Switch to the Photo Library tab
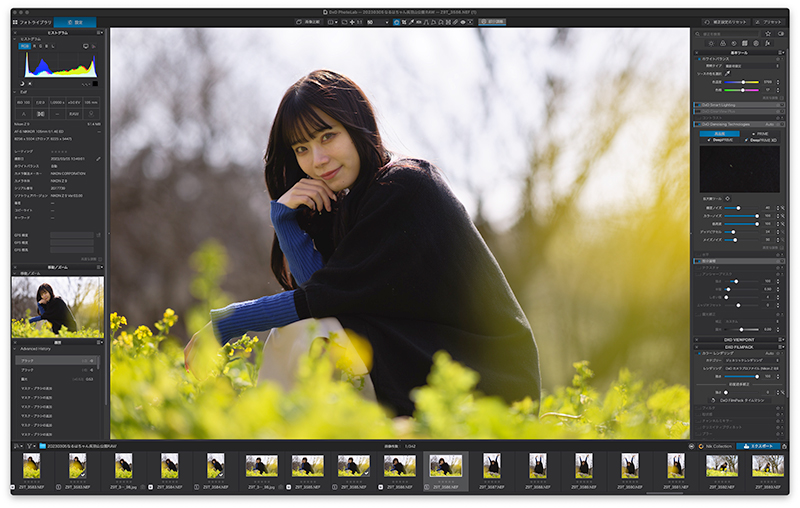This screenshot has height=508, width=800. tap(32, 22)
